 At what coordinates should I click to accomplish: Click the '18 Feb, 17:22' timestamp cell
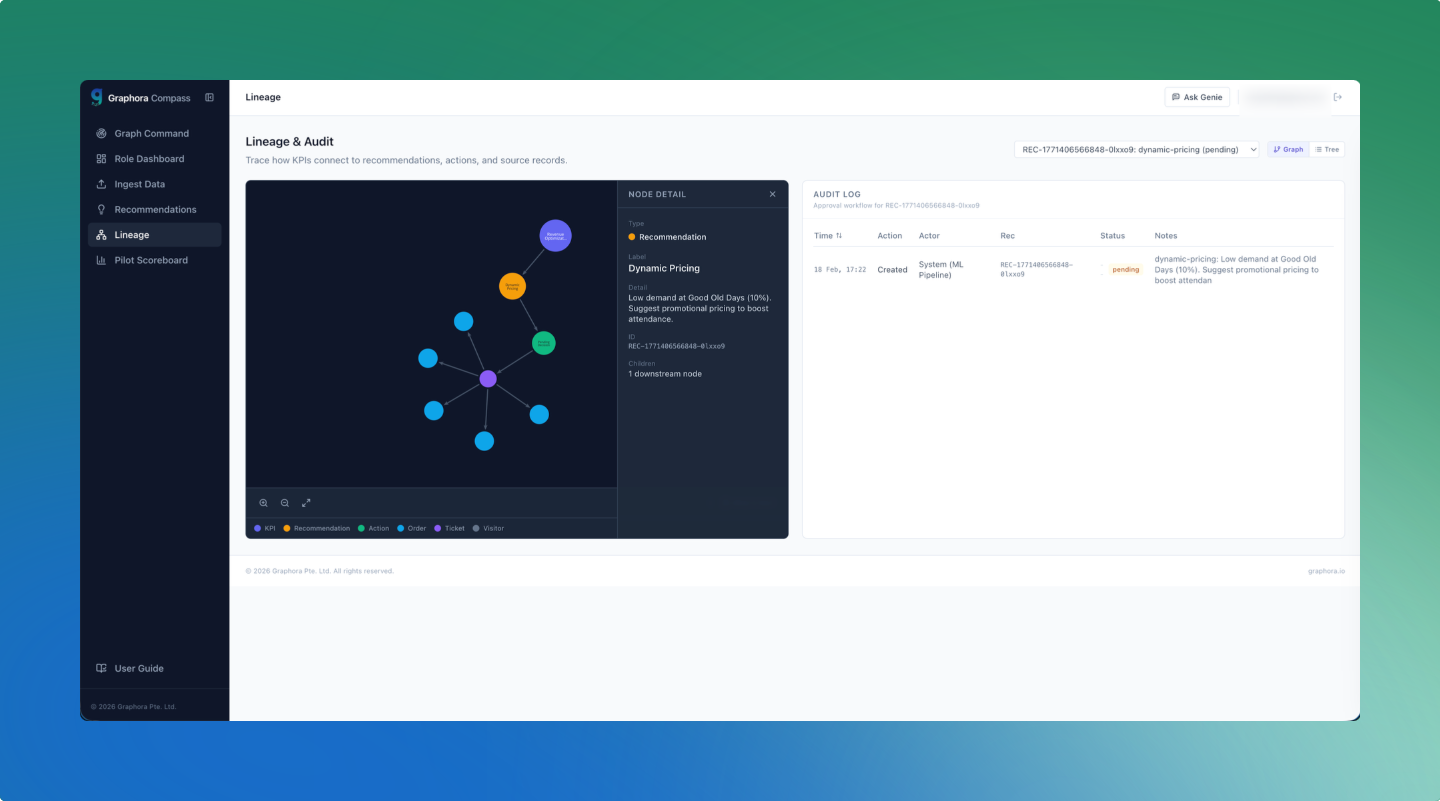click(x=840, y=270)
